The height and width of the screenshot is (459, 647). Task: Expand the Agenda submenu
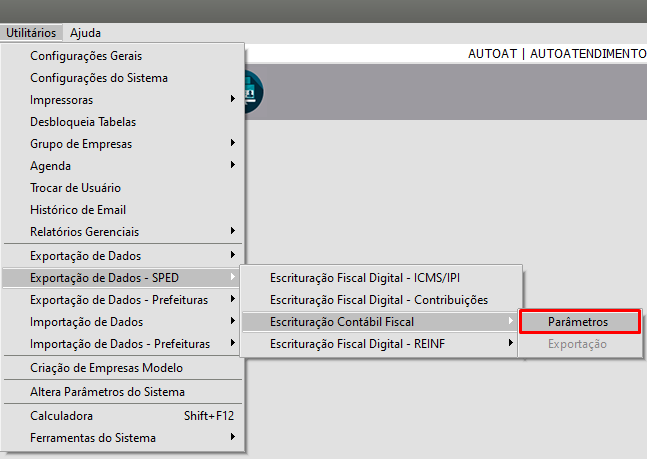[51, 166]
